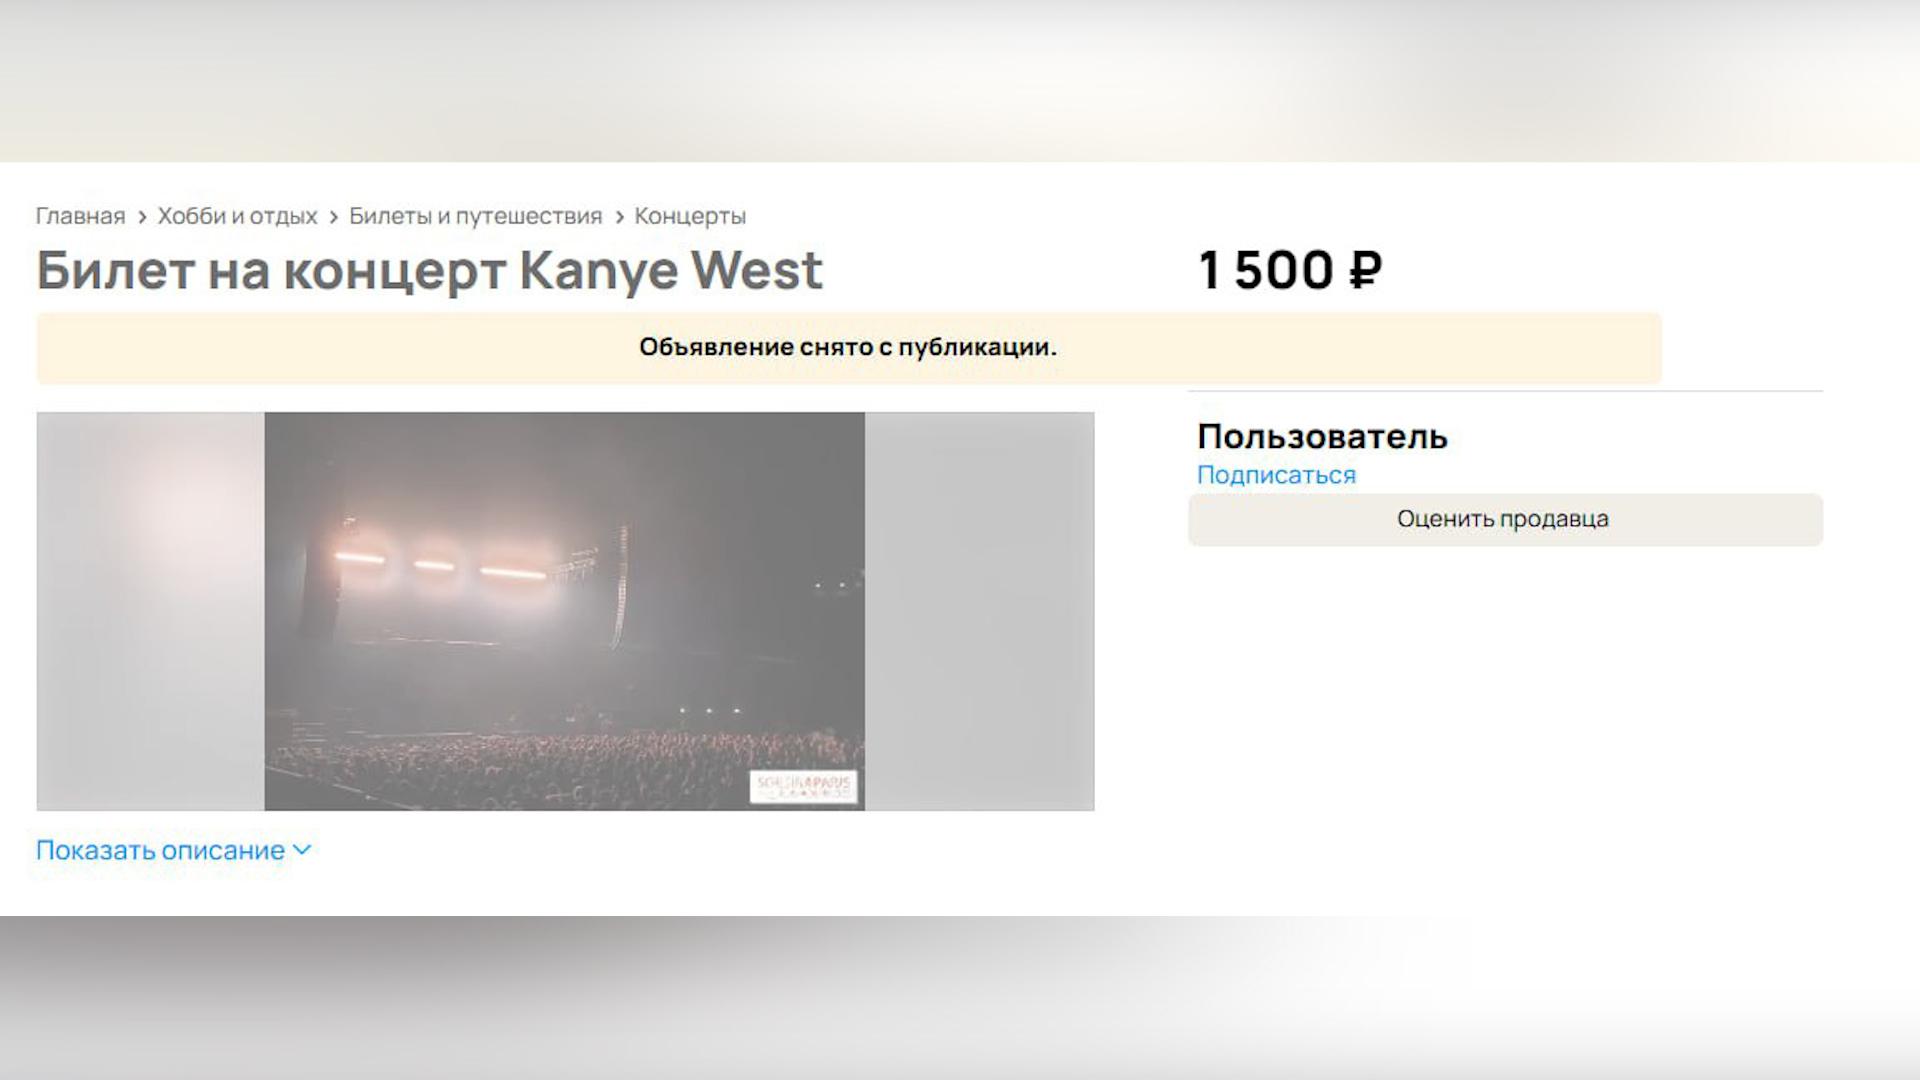Click the chevron right after Главная
This screenshot has width=1920, height=1080.
click(142, 217)
